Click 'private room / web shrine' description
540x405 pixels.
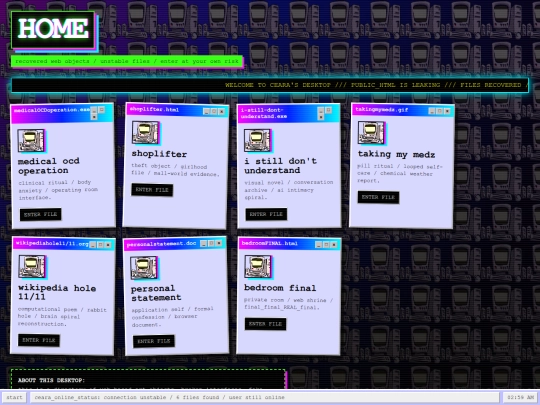click(288, 303)
